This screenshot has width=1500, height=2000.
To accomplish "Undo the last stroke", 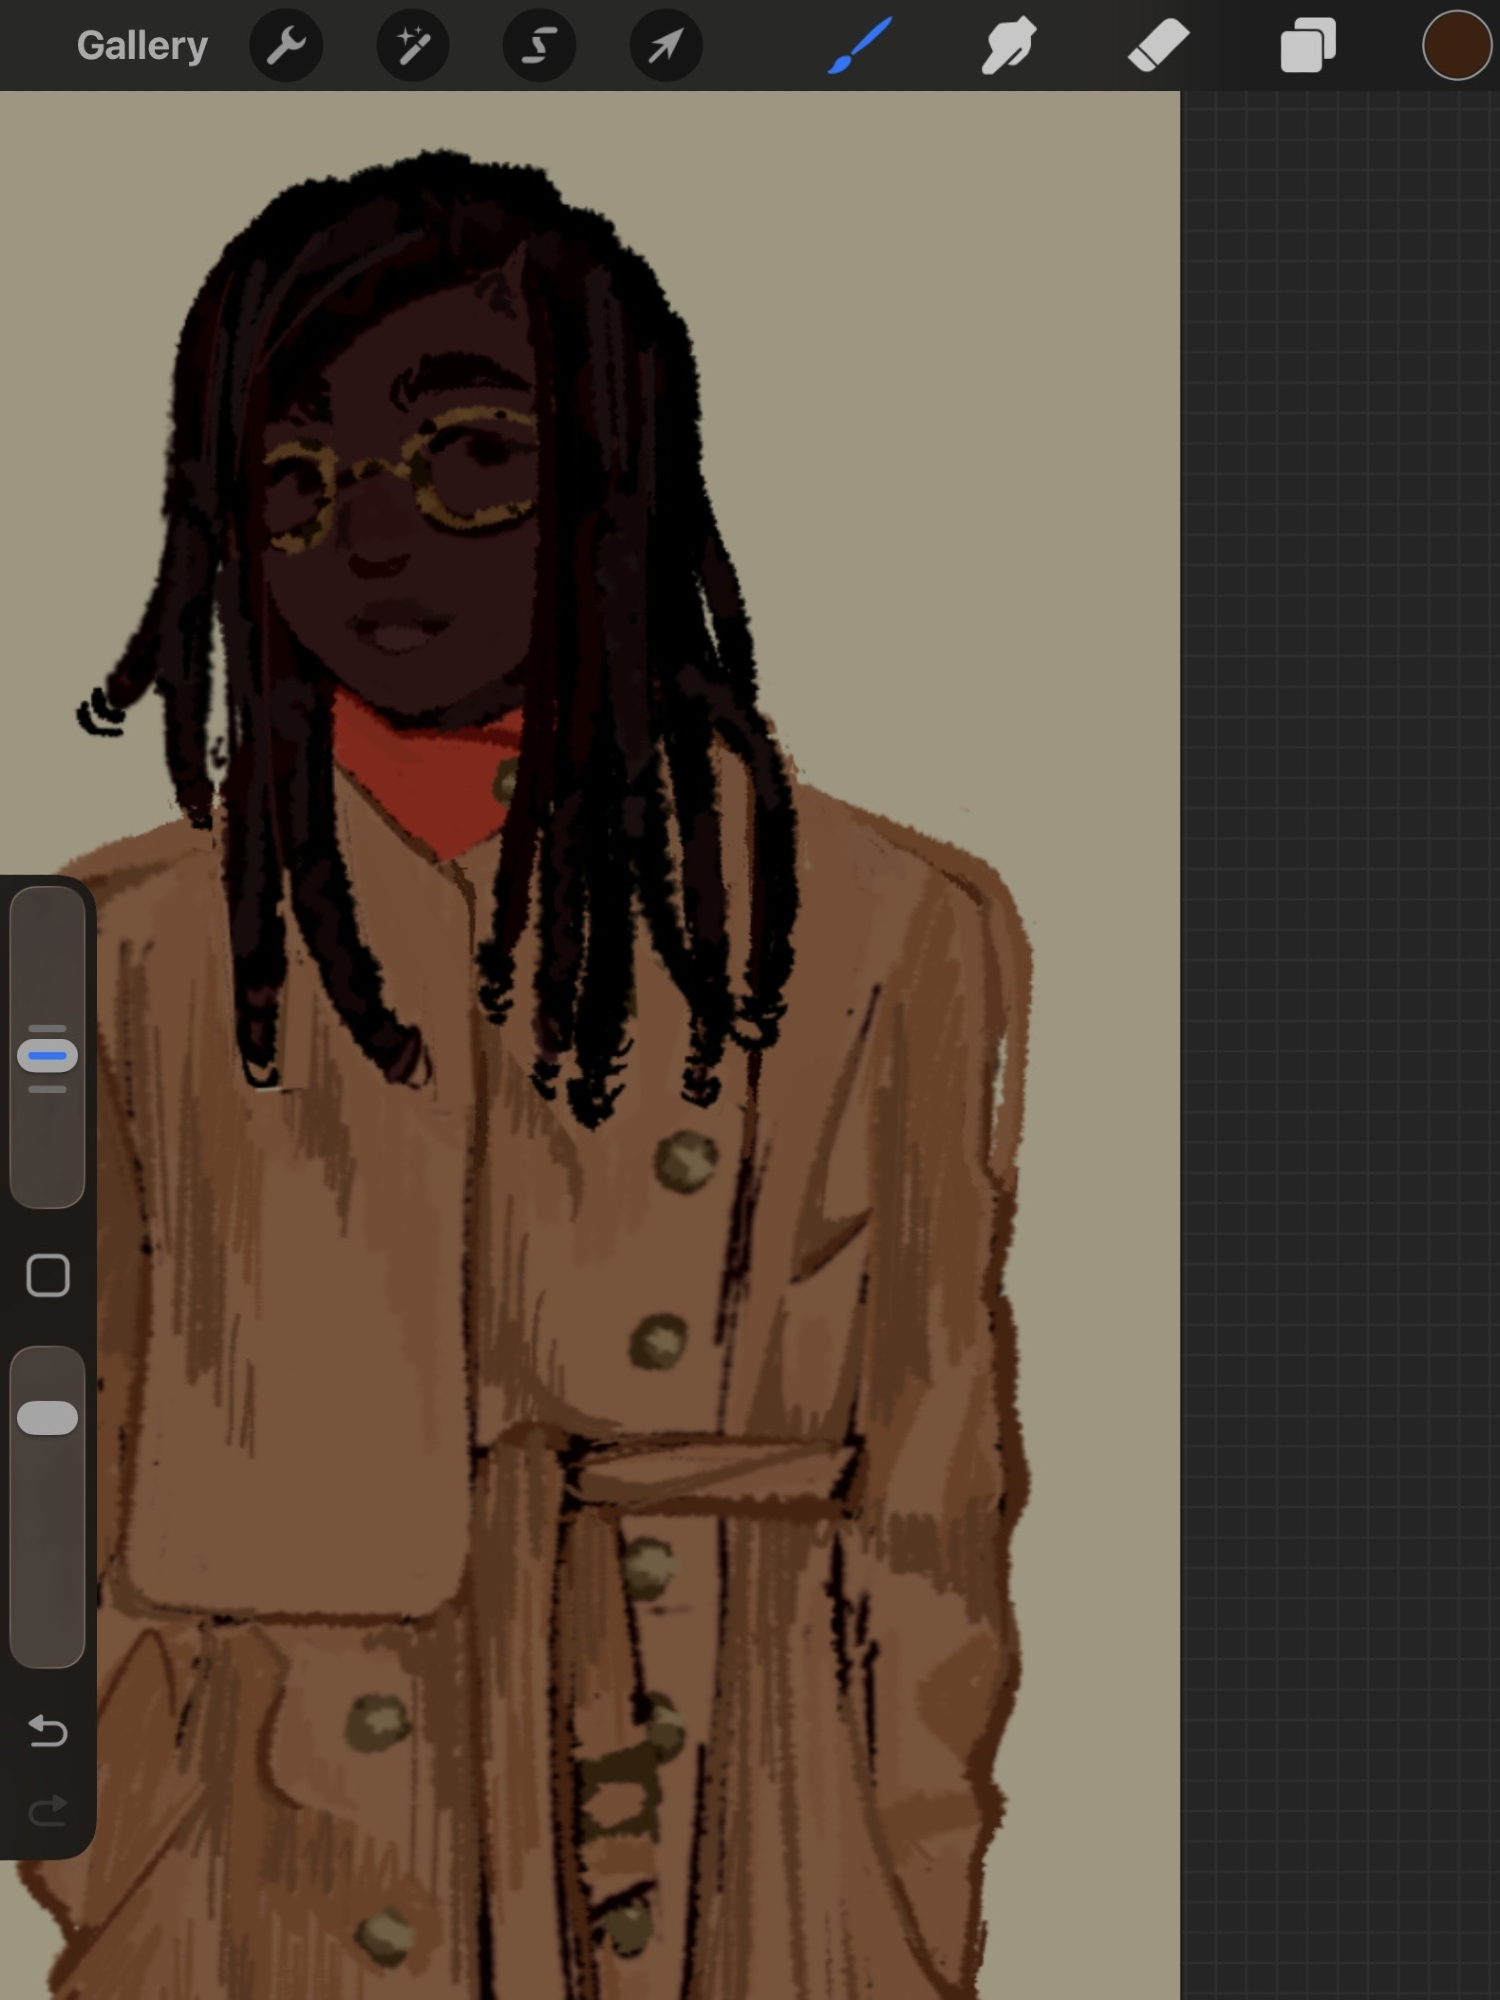I will click(x=47, y=1730).
